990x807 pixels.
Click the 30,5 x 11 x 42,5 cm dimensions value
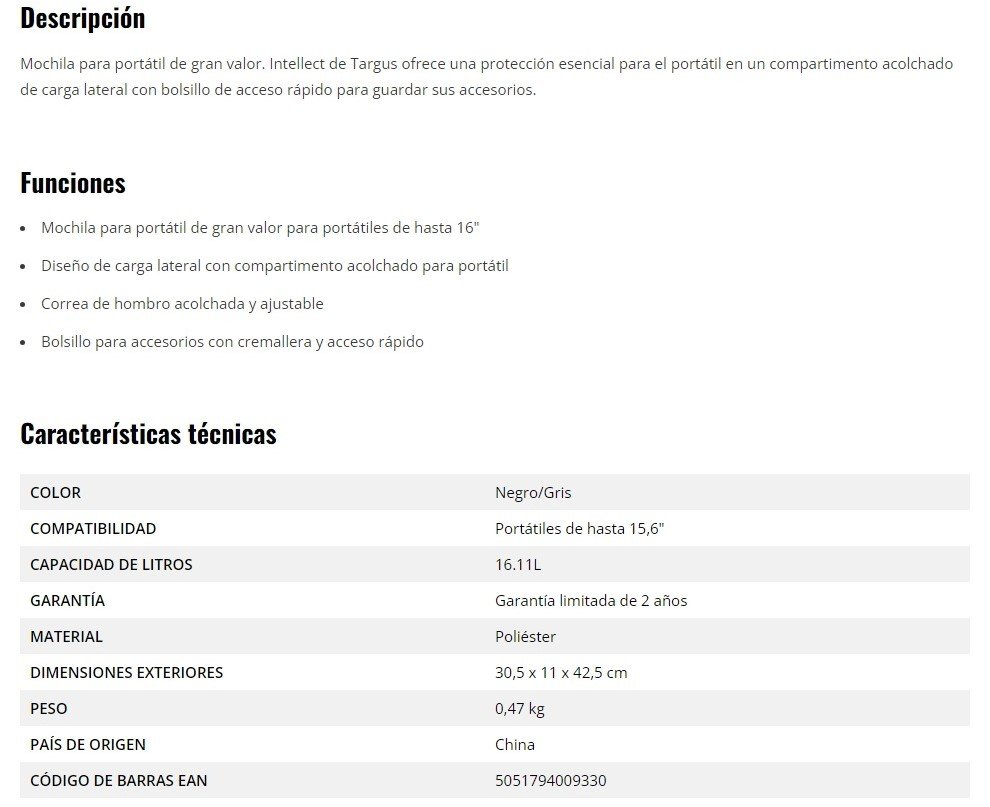click(x=561, y=673)
